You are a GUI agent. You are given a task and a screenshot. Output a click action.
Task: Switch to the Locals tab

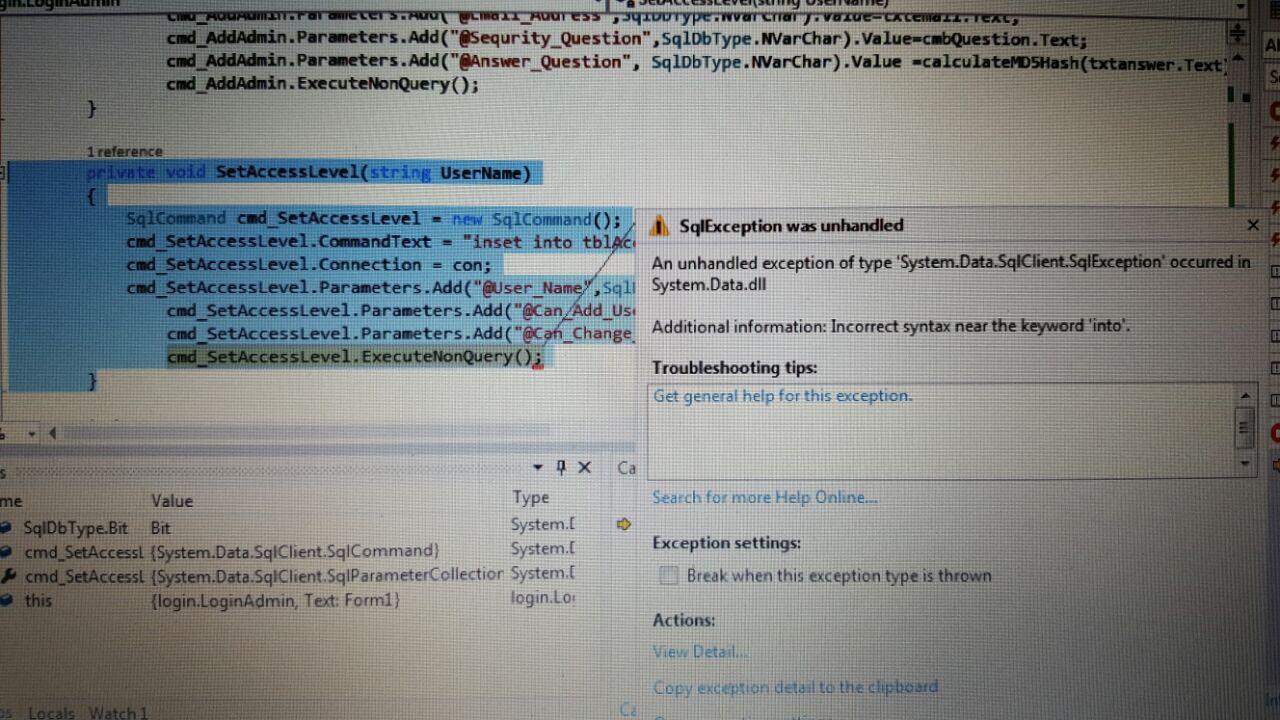(50, 712)
